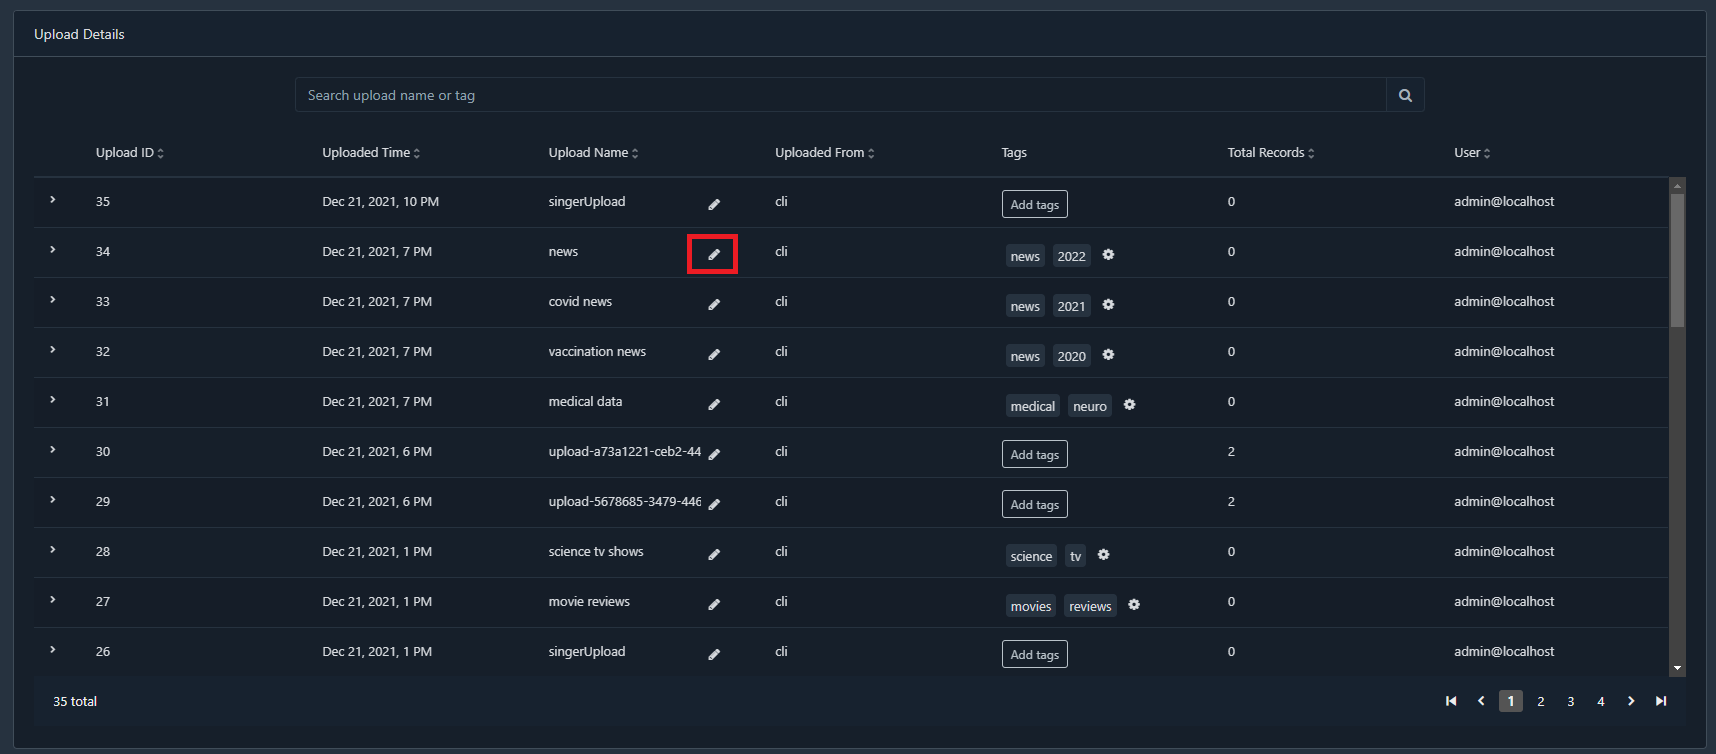Viewport: 1716px width, 754px height.
Task: Click the 'tv' tag
Action: [x=1076, y=556]
